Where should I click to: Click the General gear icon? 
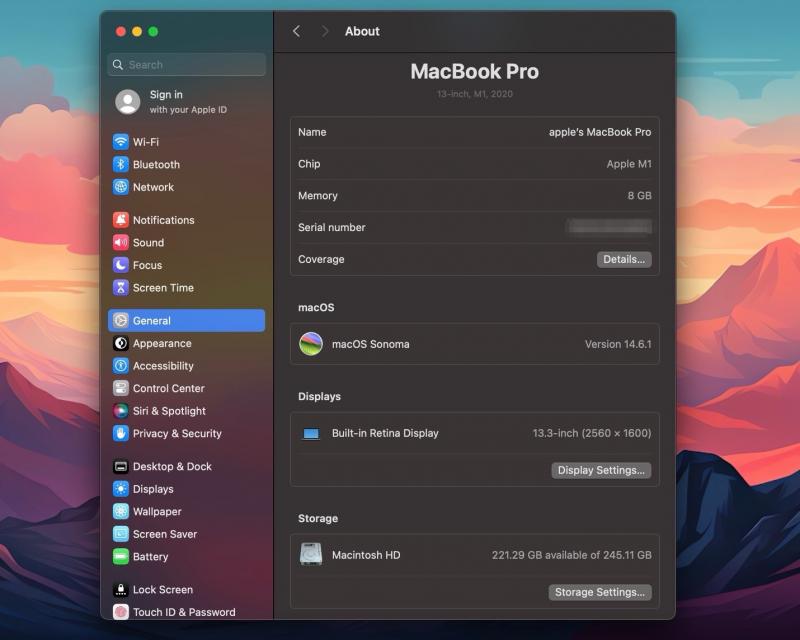click(x=121, y=321)
